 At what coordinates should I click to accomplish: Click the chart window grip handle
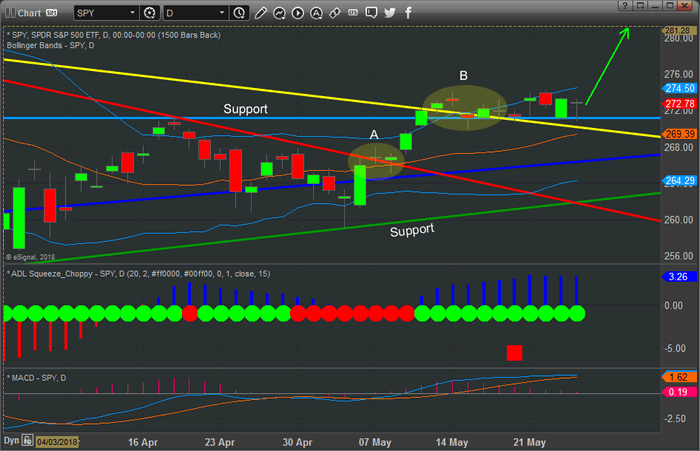[10, 13]
